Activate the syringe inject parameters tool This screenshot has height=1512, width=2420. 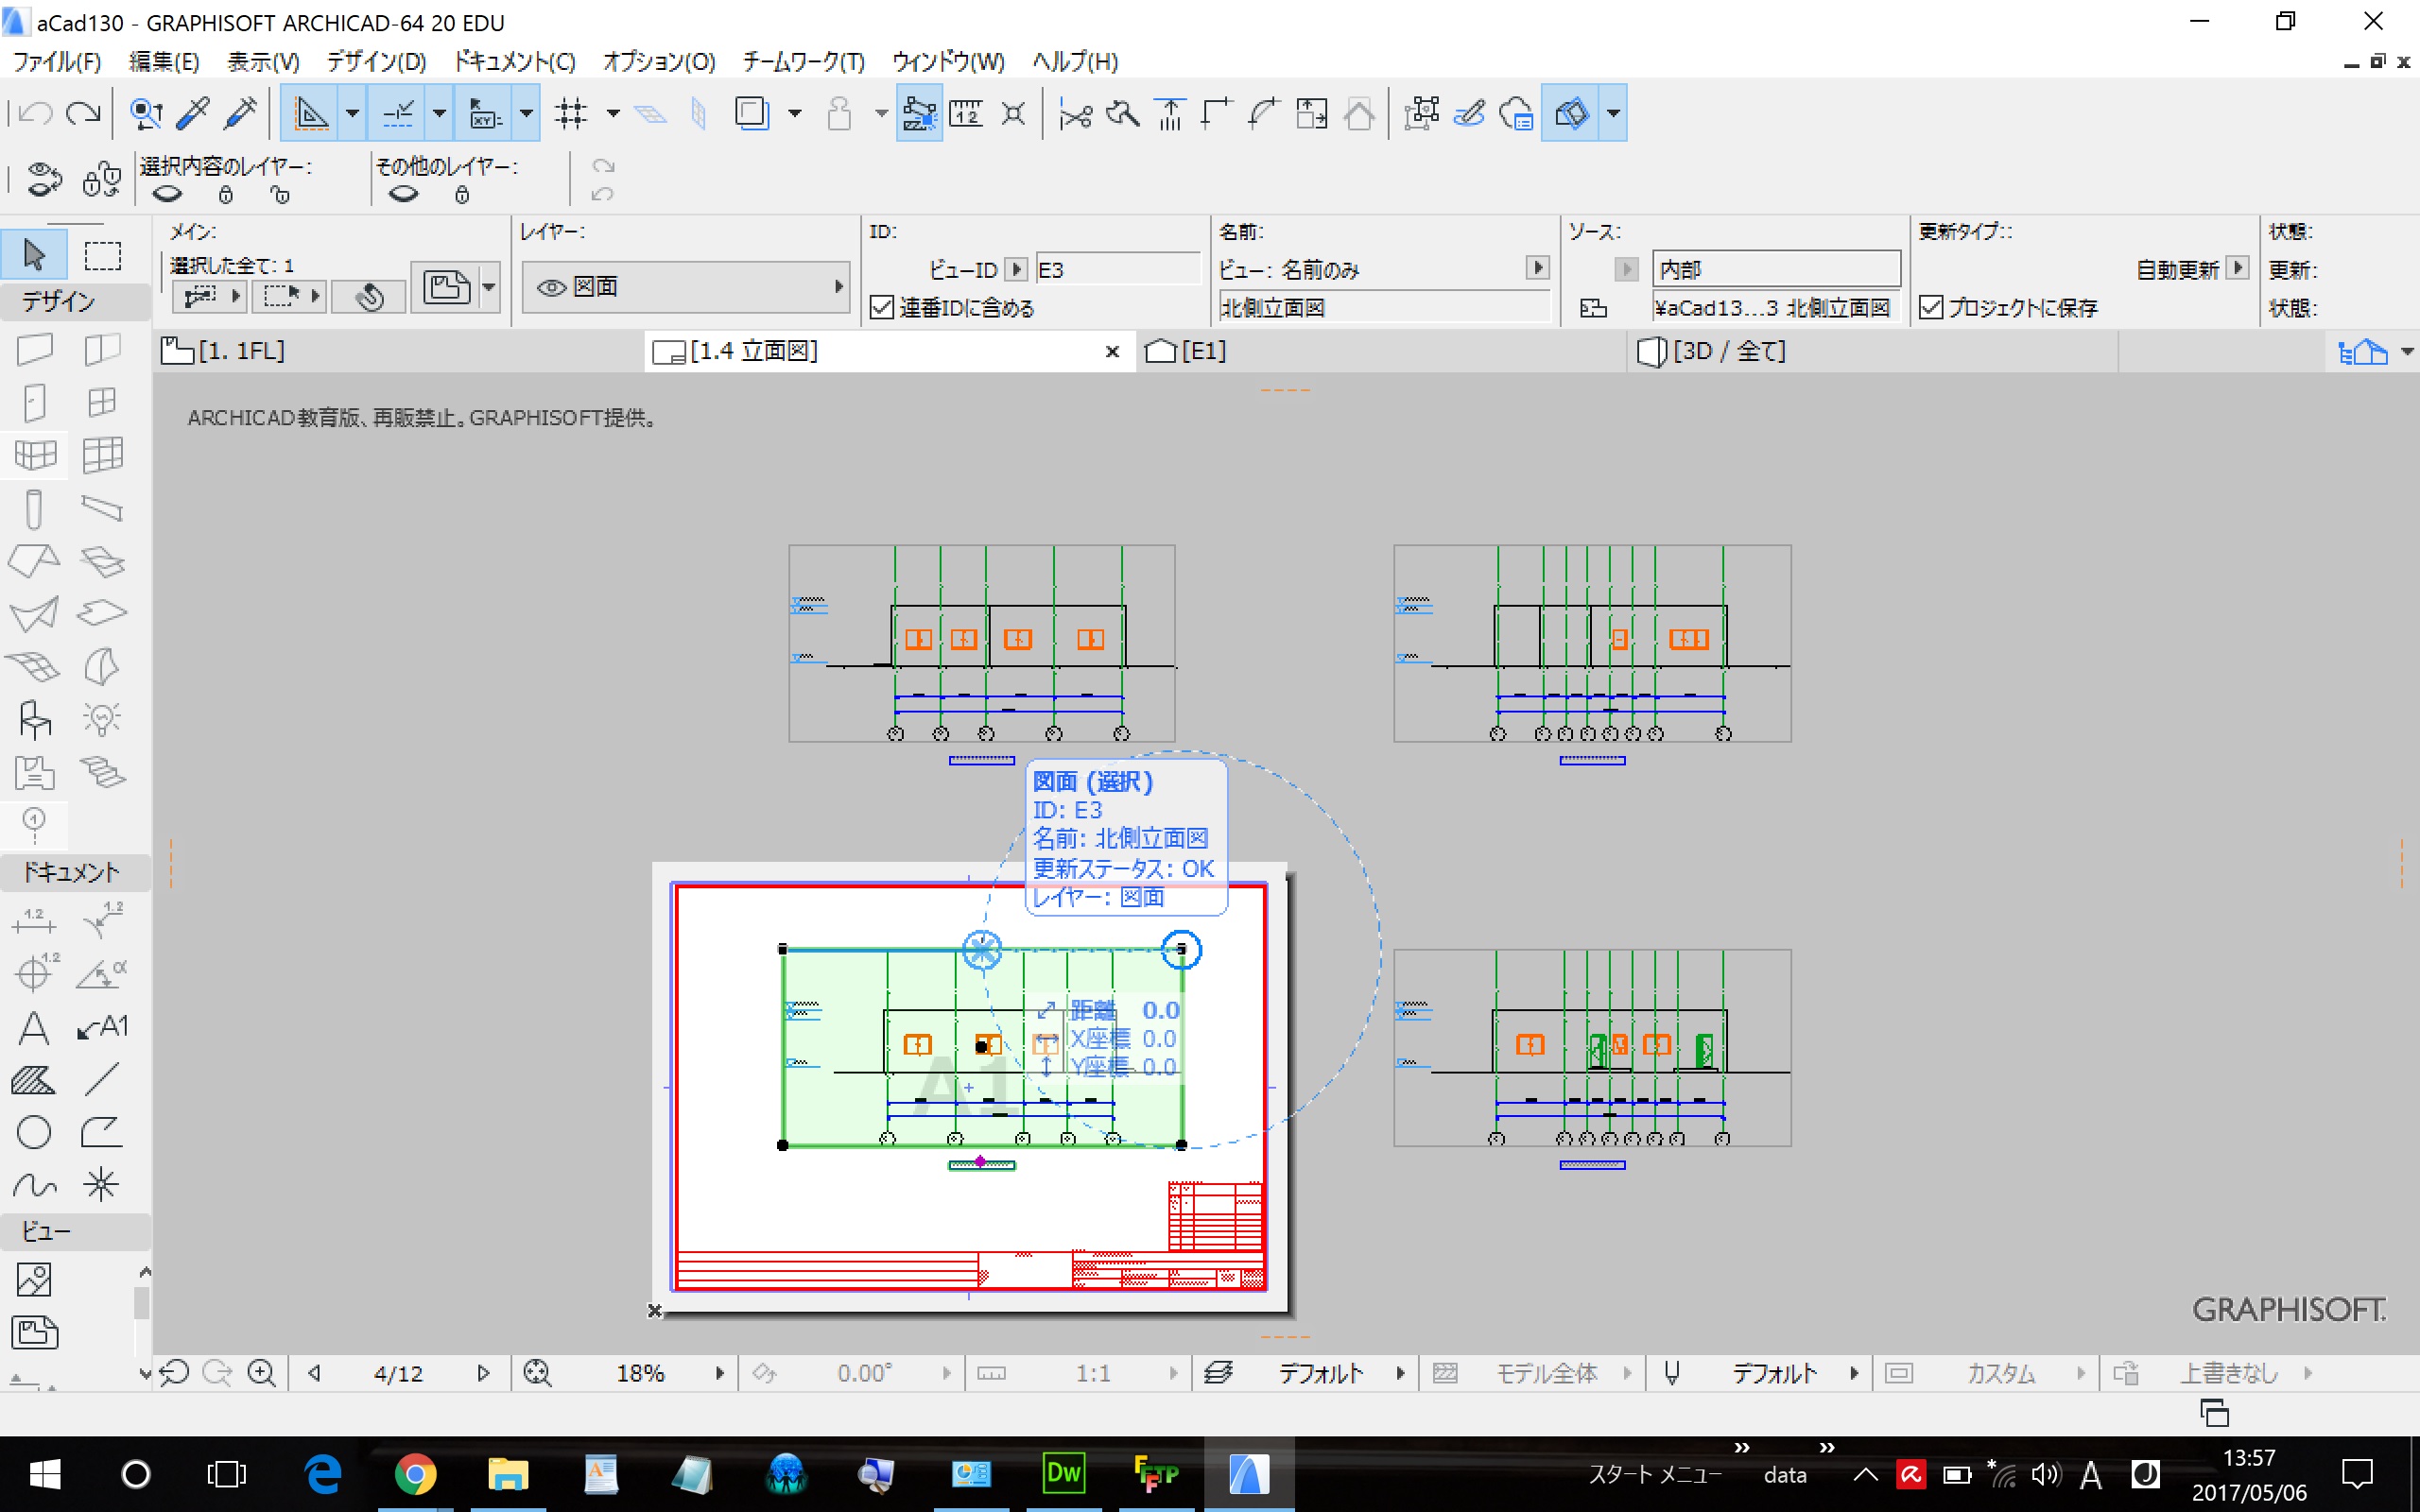pyautogui.click(x=240, y=114)
